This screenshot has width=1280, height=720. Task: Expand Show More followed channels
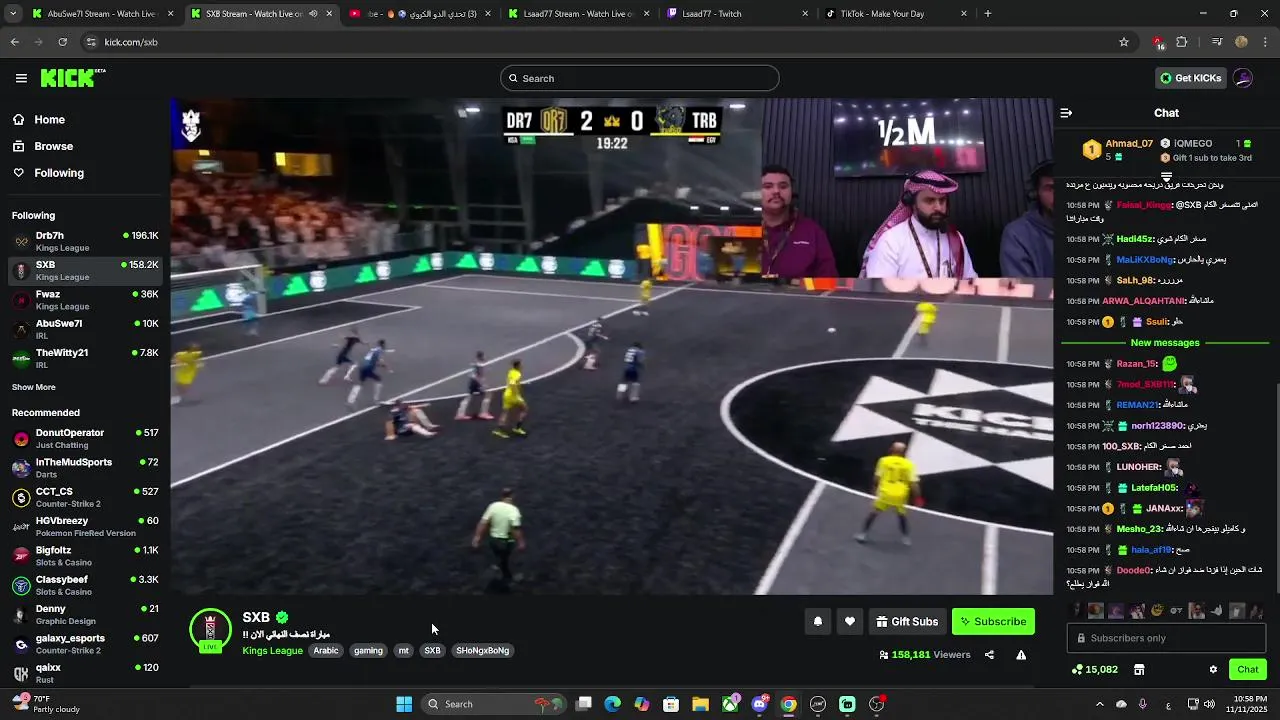[x=33, y=387]
